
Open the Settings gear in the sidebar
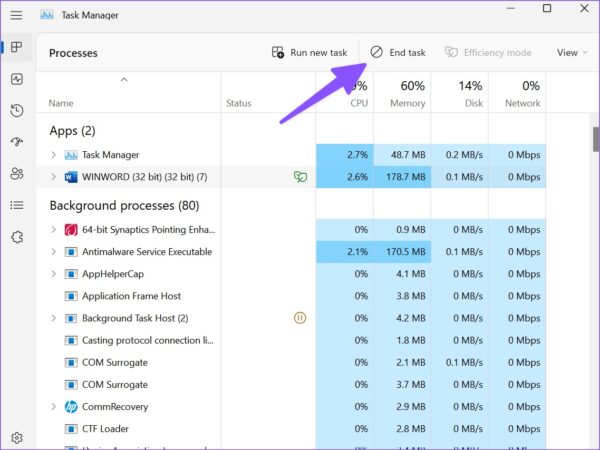click(x=17, y=437)
